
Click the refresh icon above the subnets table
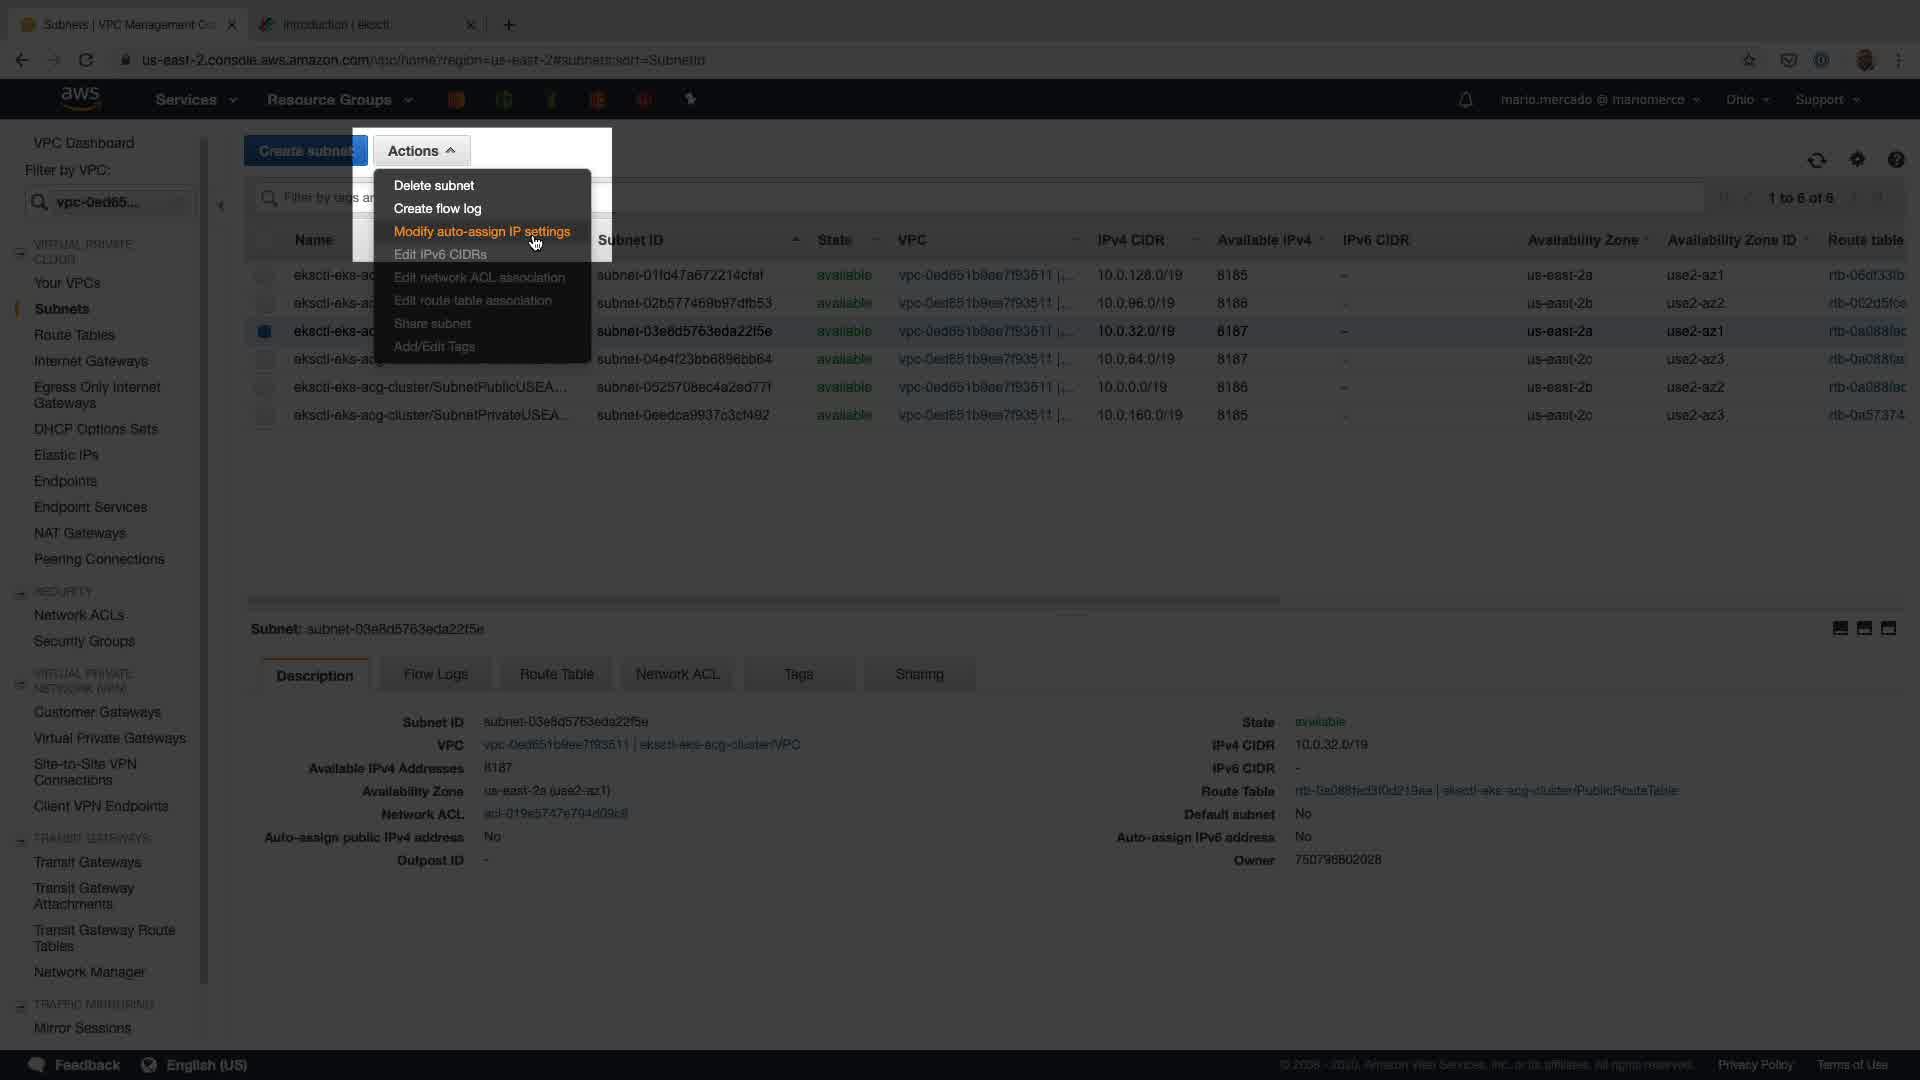pyautogui.click(x=1816, y=160)
